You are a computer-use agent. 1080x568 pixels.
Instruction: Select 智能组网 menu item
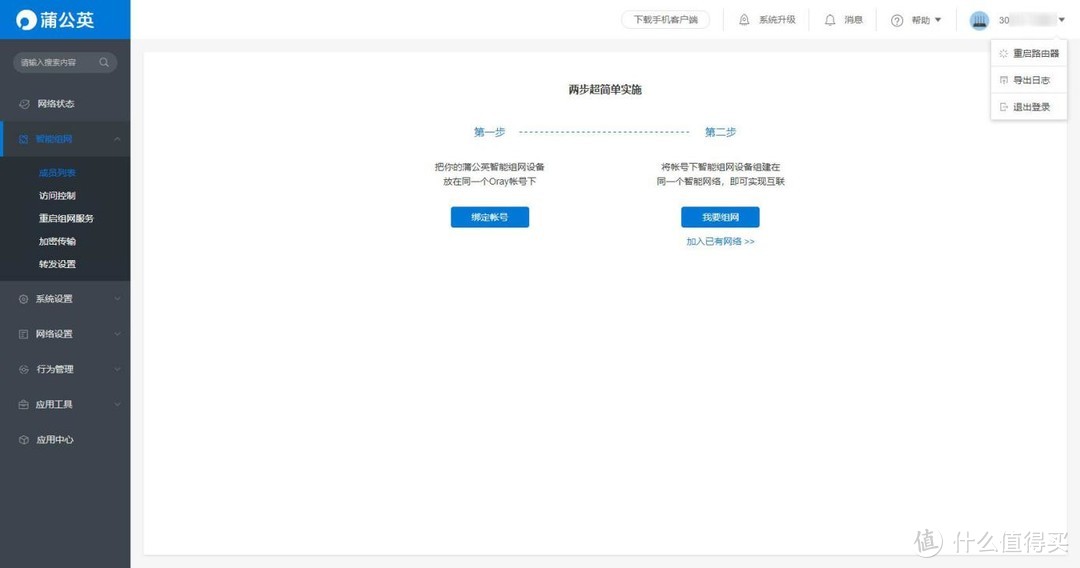[54, 139]
